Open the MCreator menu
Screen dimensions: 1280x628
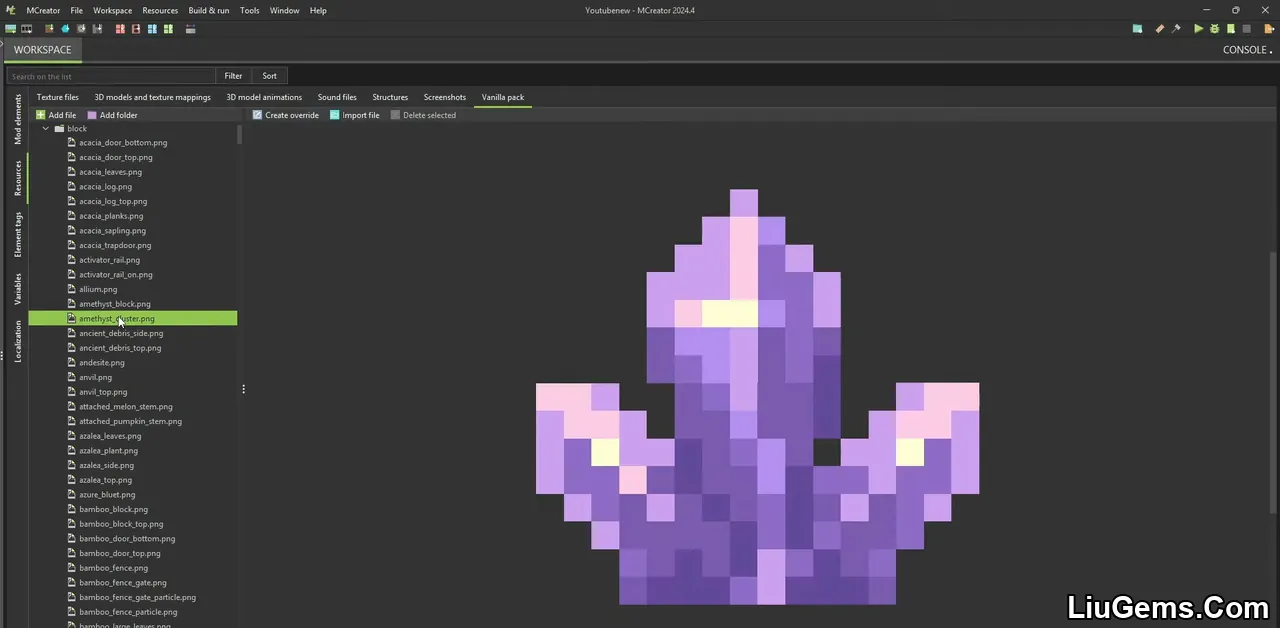tap(43, 10)
